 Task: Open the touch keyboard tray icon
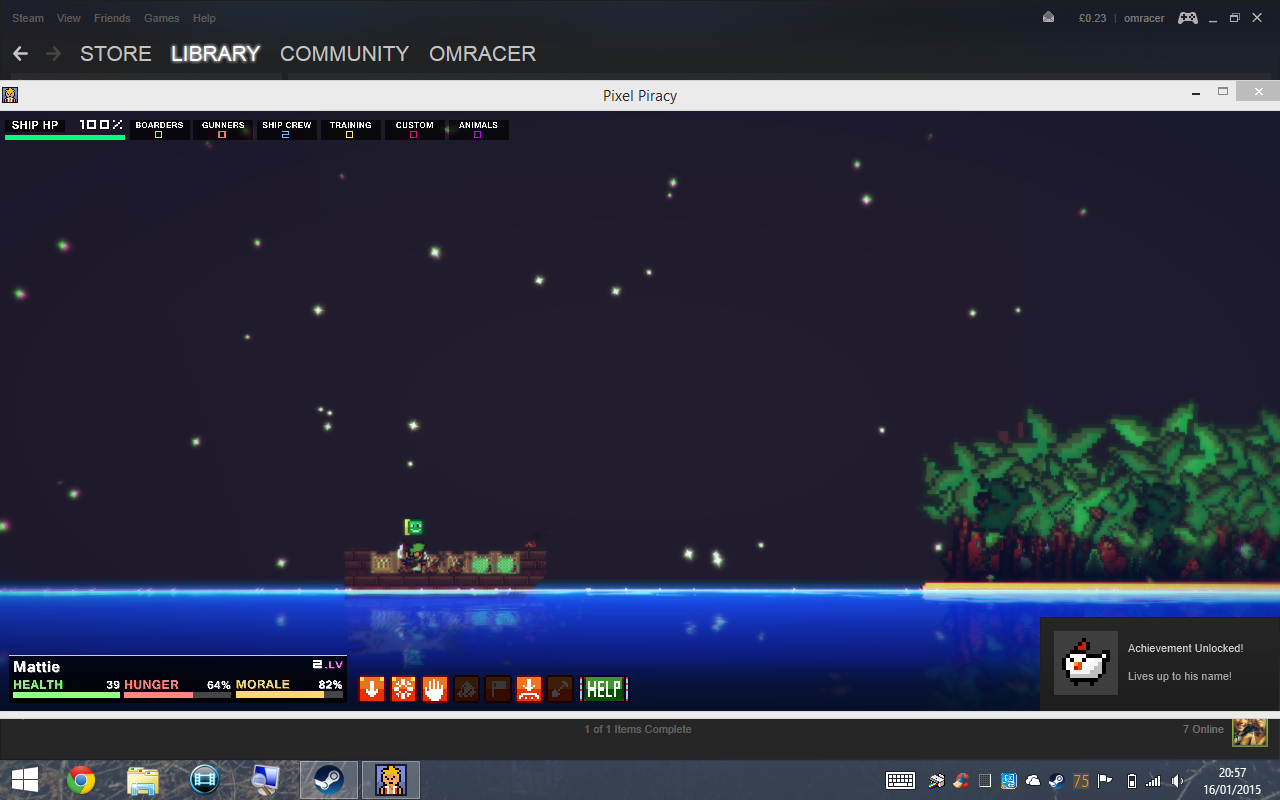[900, 781]
